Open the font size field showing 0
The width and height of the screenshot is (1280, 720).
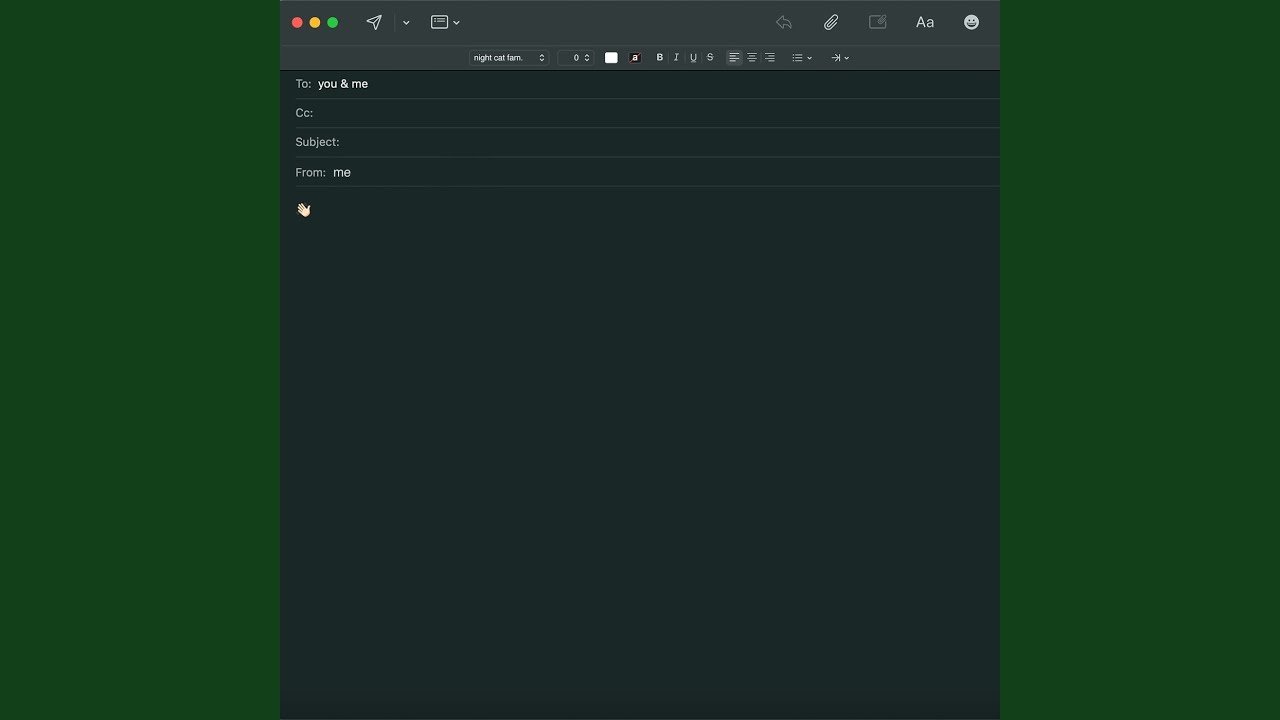575,58
